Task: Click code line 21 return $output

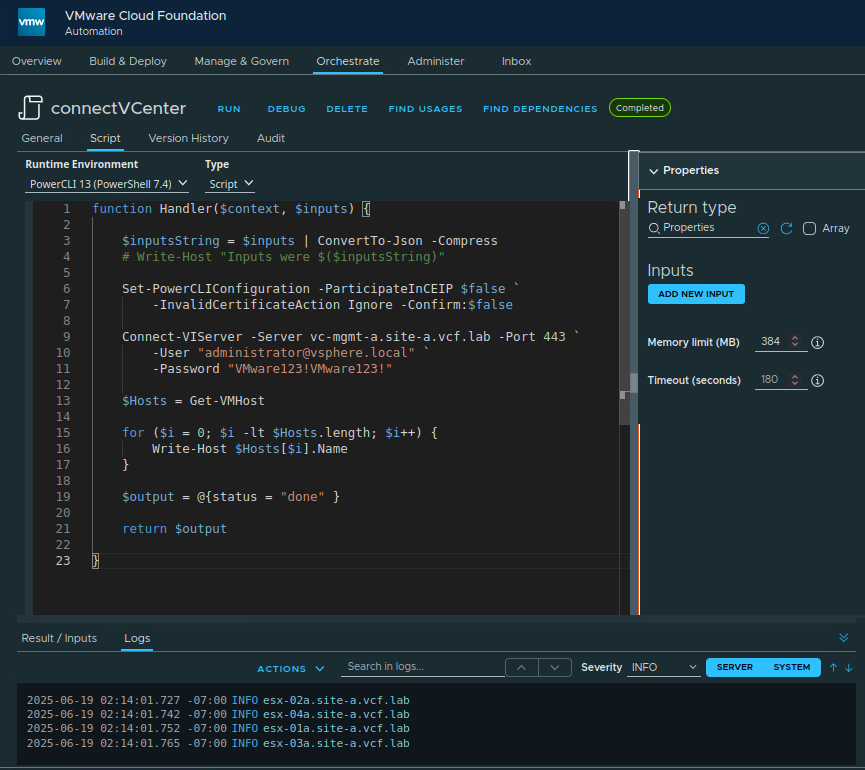Action: coord(174,529)
